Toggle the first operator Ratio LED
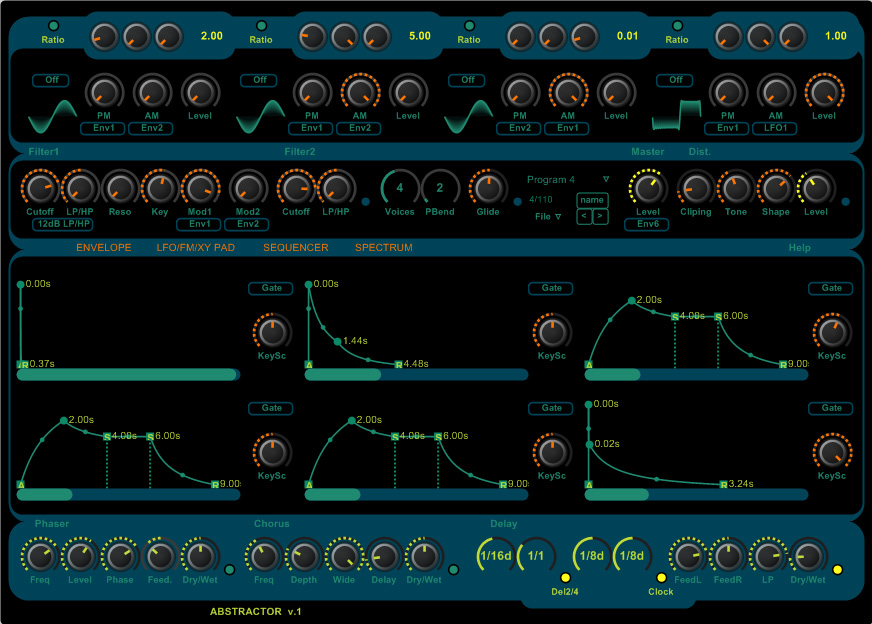This screenshot has height=624, width=872. [53, 26]
